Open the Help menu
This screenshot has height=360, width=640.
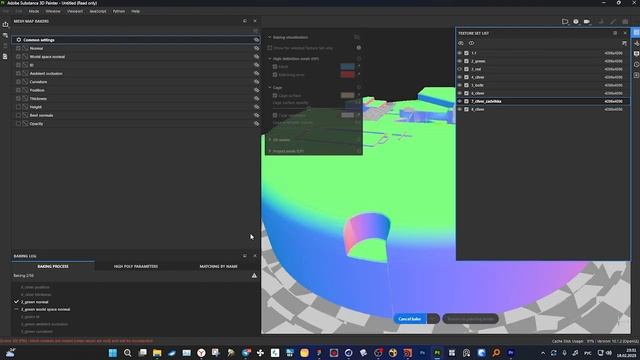(x=136, y=11)
